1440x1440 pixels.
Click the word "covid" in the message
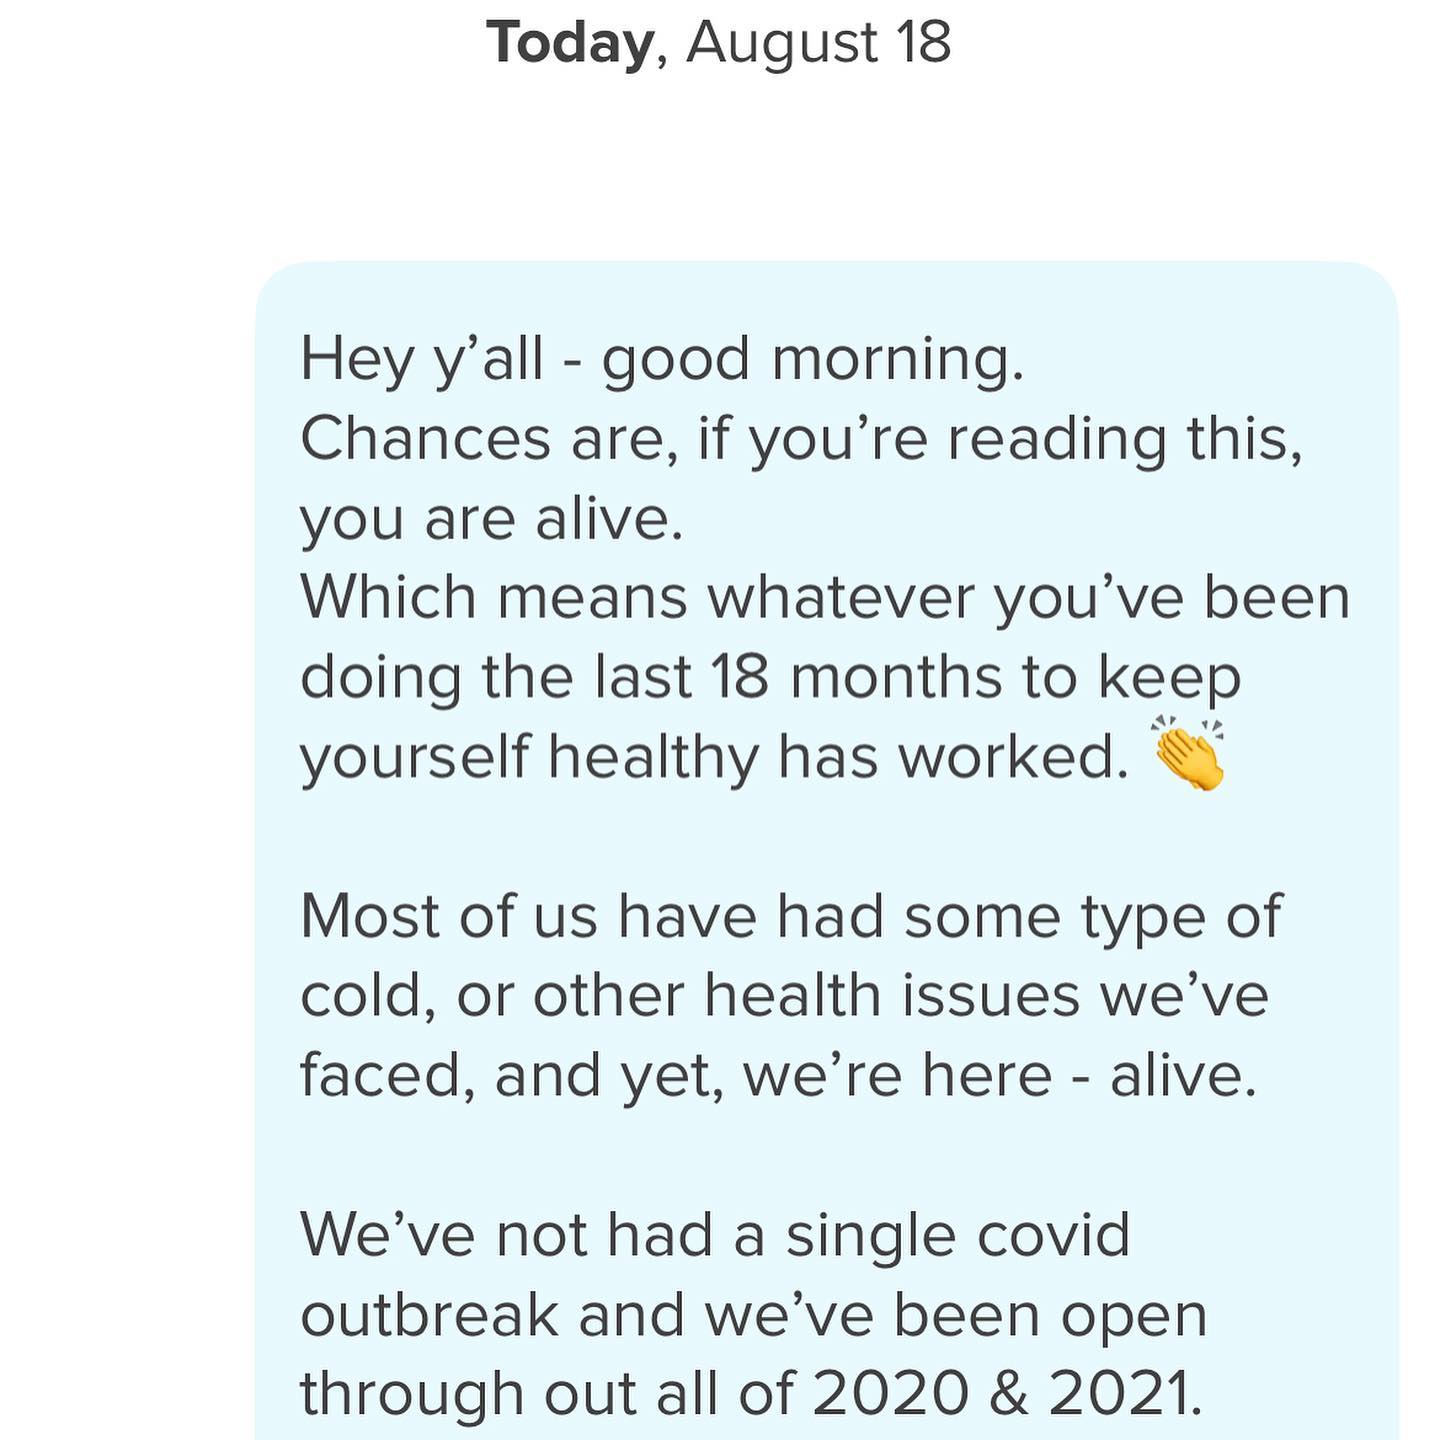pos(1052,1235)
